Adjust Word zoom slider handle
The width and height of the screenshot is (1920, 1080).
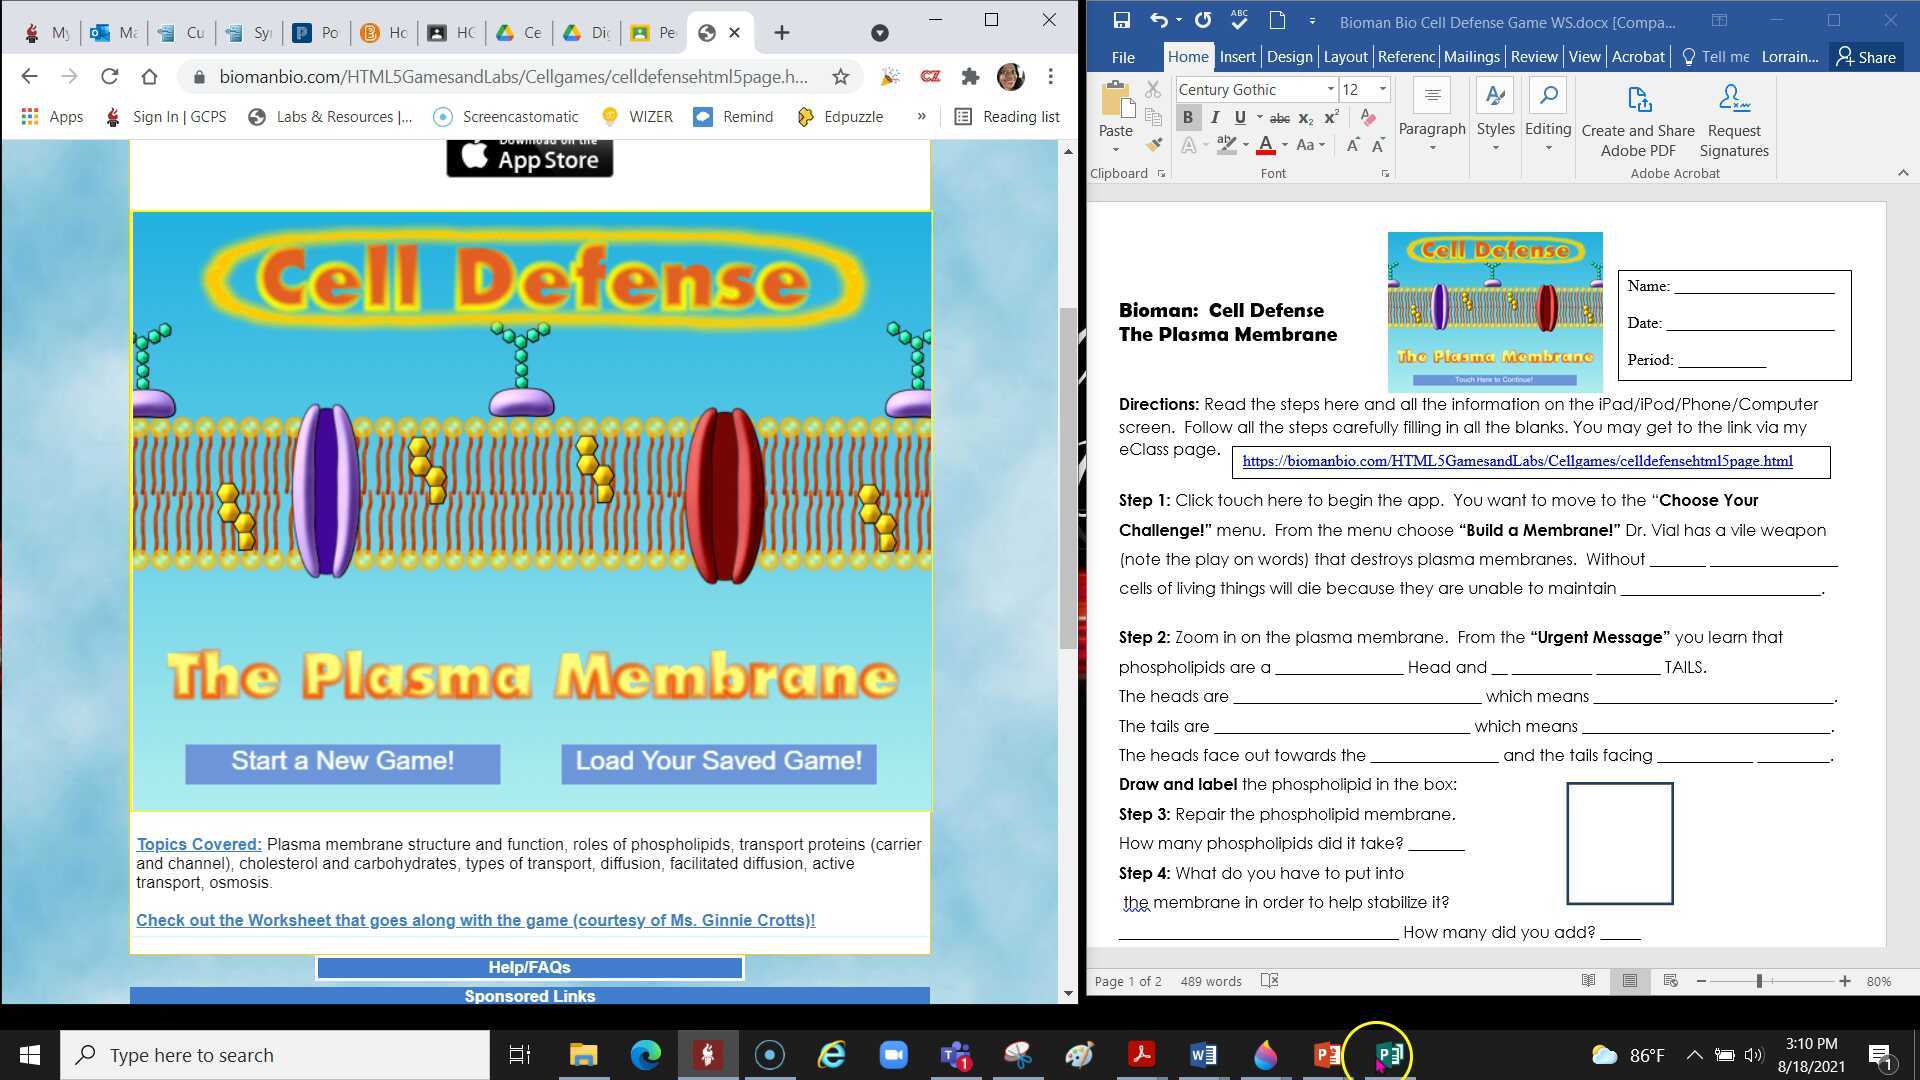[1759, 982]
